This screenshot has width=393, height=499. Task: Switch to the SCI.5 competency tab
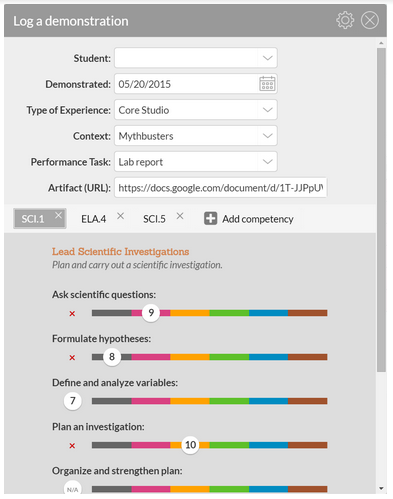154,219
